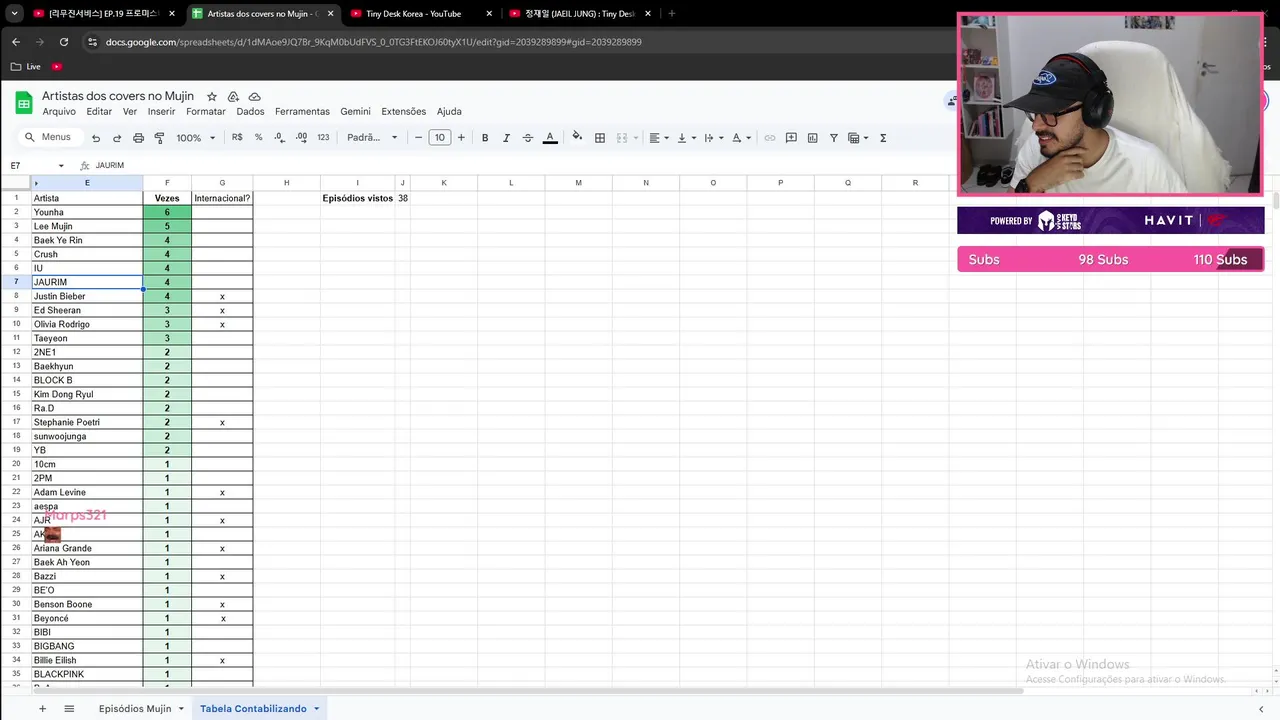1280x720 pixels.
Task: Open the Extensões menu
Action: coord(403,112)
